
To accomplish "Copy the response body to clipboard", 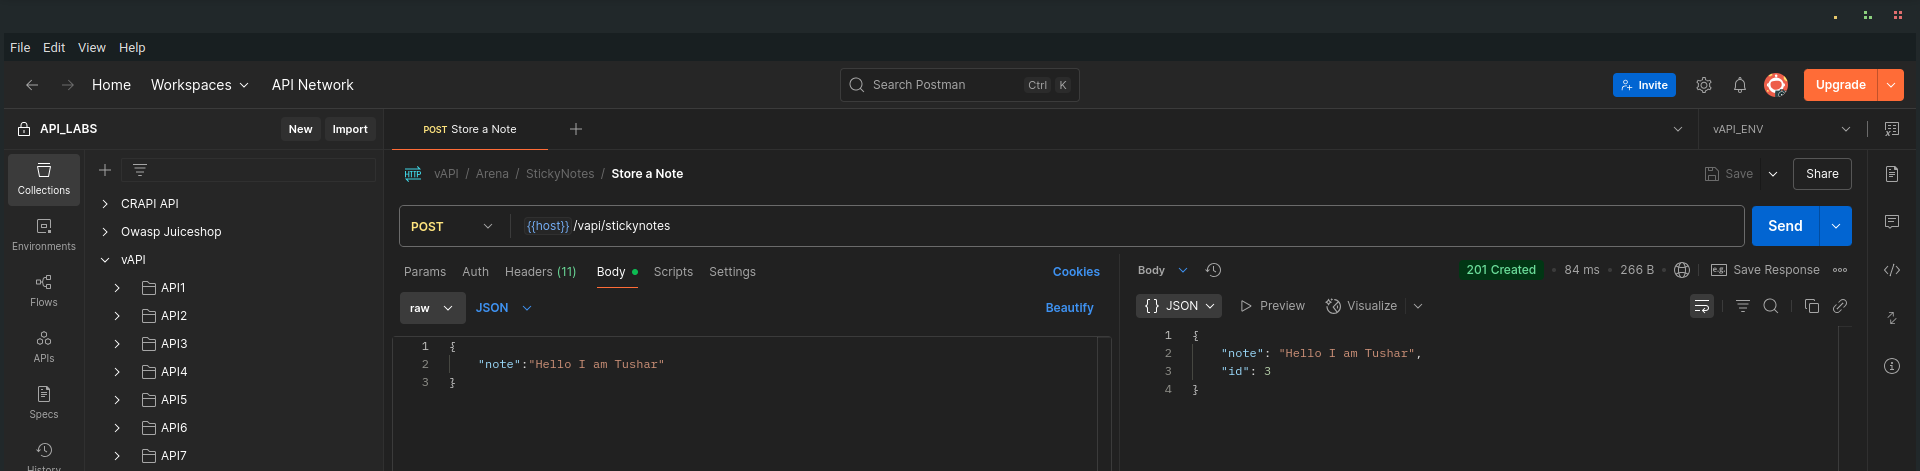I will pos(1812,306).
